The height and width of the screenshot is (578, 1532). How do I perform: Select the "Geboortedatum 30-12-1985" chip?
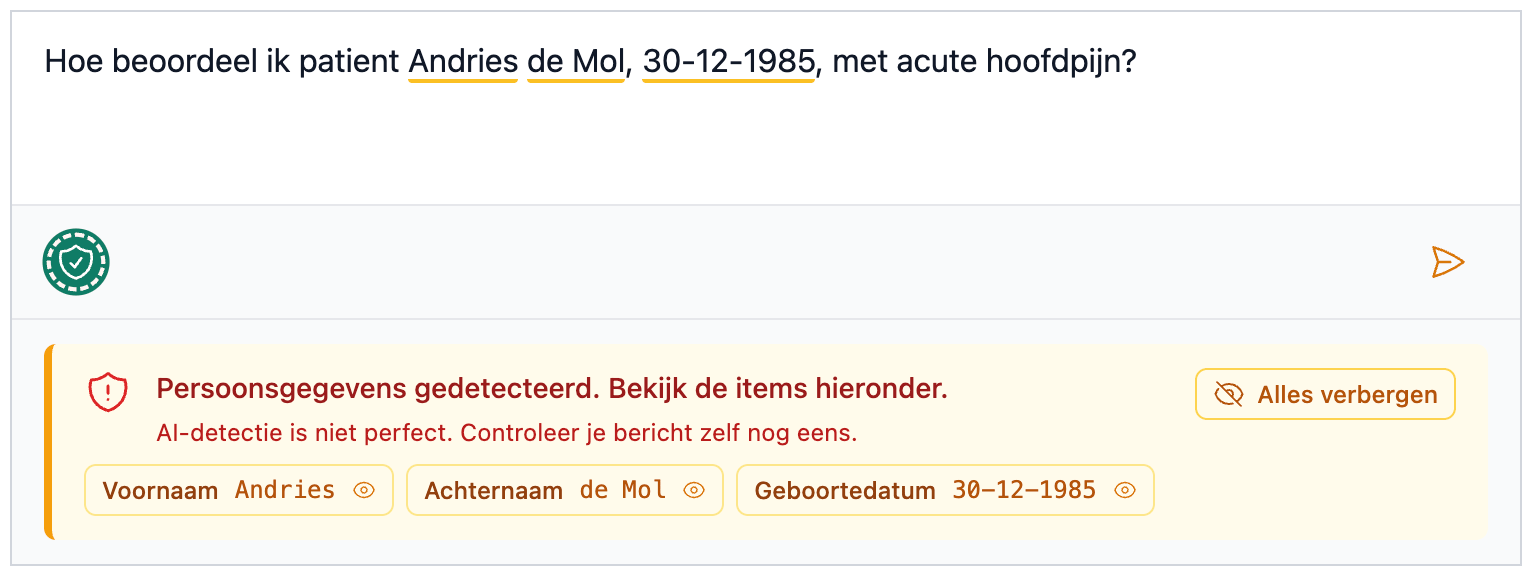(946, 490)
